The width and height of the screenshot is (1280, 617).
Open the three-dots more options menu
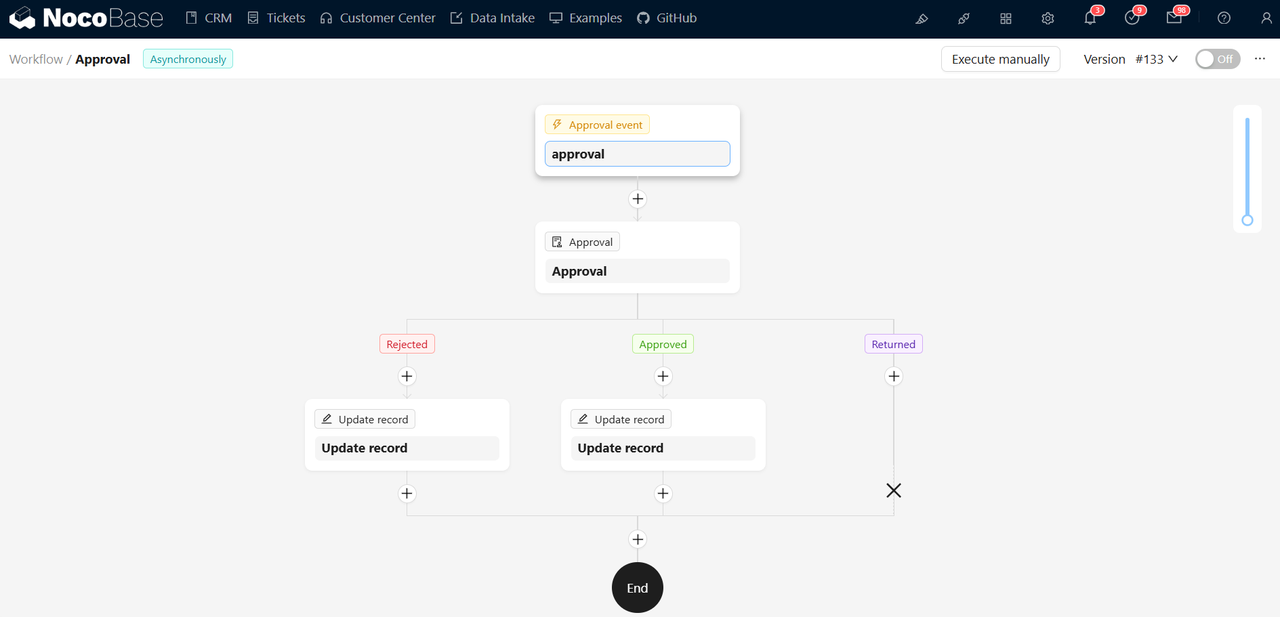[1260, 59]
